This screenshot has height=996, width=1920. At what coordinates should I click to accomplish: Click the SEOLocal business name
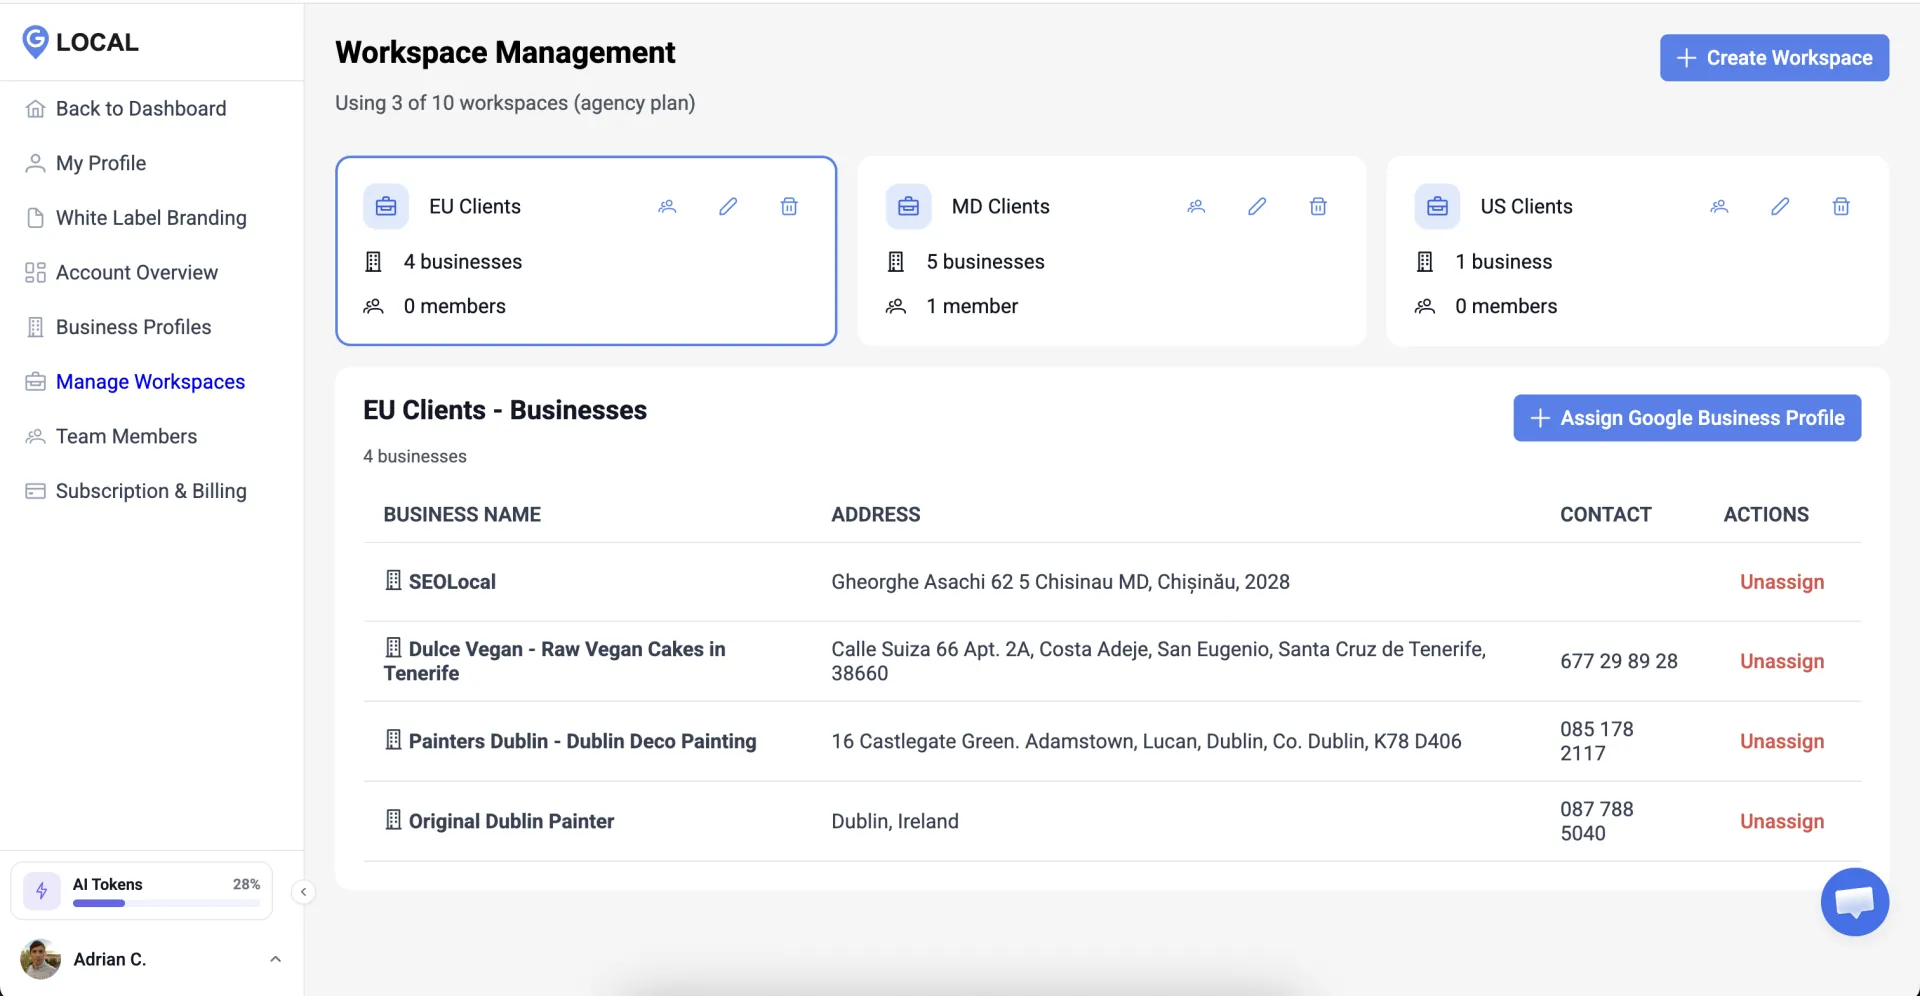coord(452,582)
